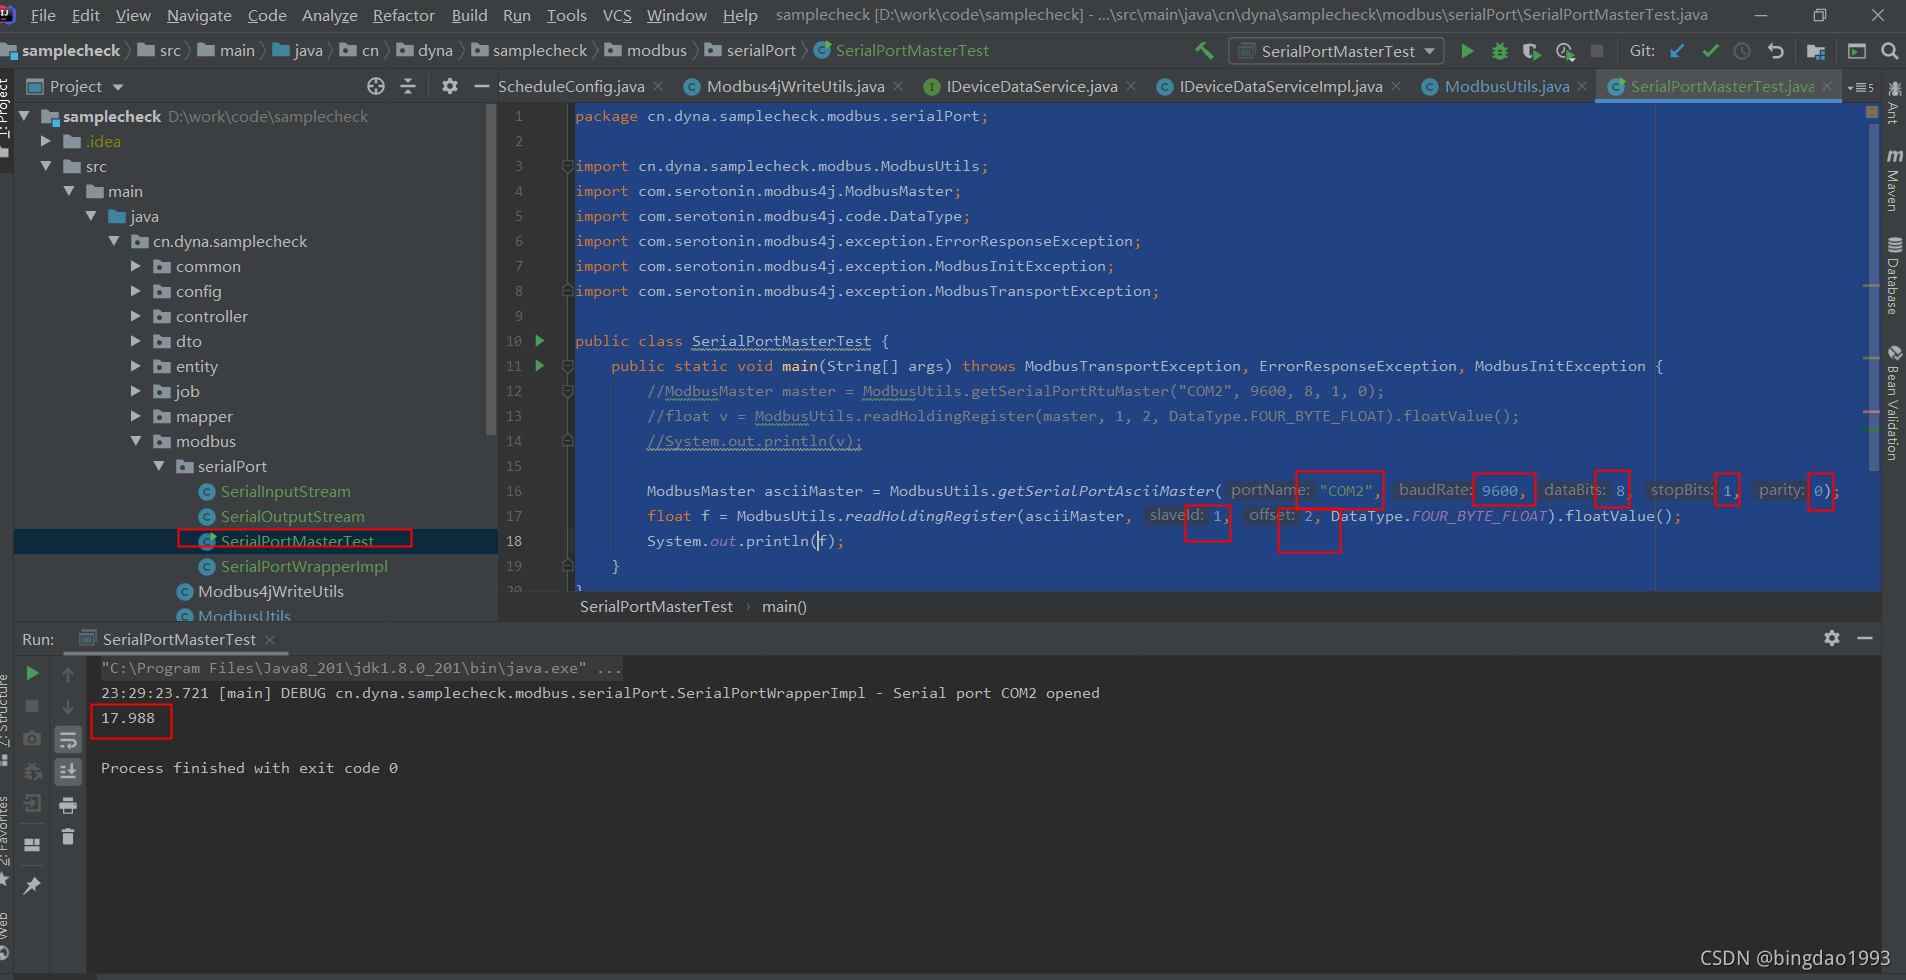
Task: Open Search Everywhere magnifier icon
Action: 1890,51
